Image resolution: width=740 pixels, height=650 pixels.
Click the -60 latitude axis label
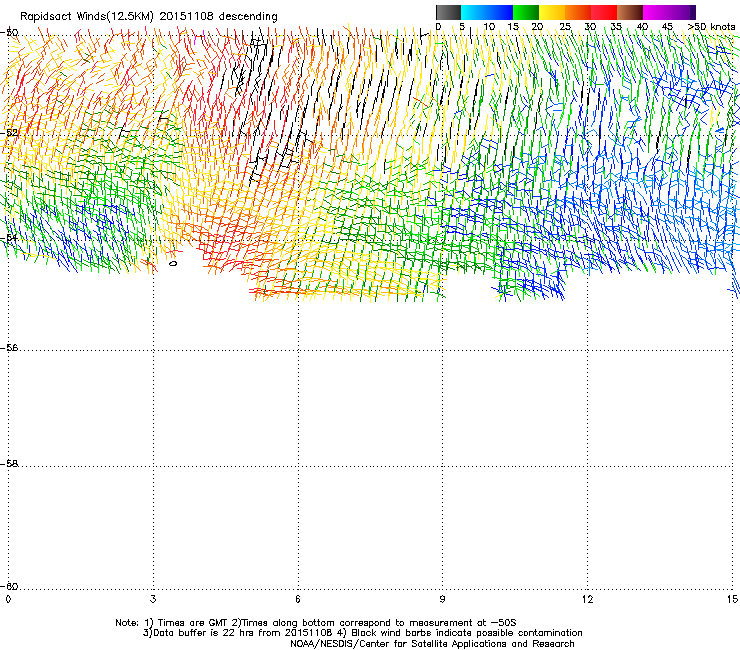coord(9,586)
